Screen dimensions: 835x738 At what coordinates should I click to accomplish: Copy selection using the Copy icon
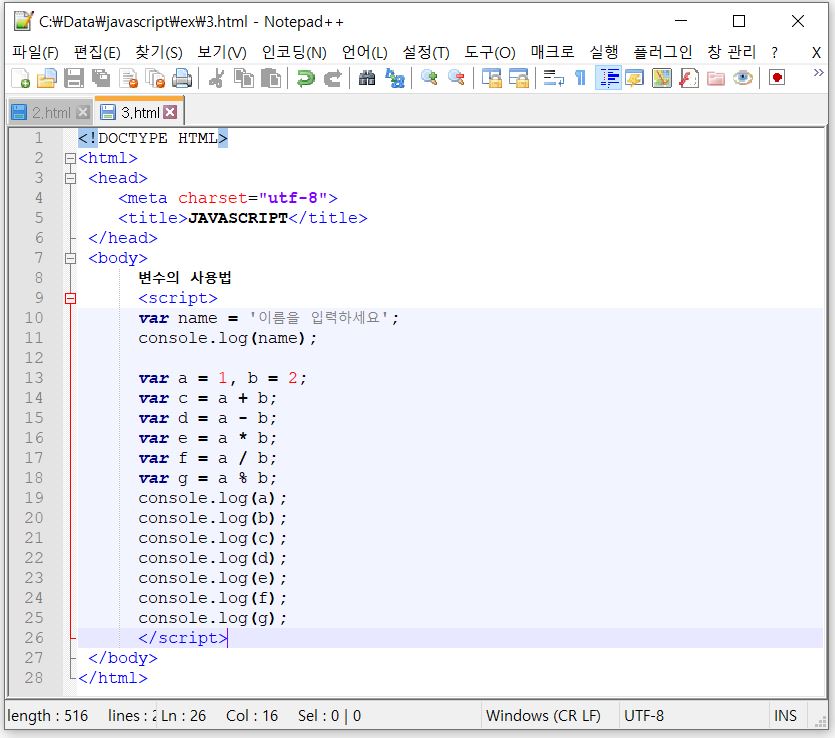[244, 78]
